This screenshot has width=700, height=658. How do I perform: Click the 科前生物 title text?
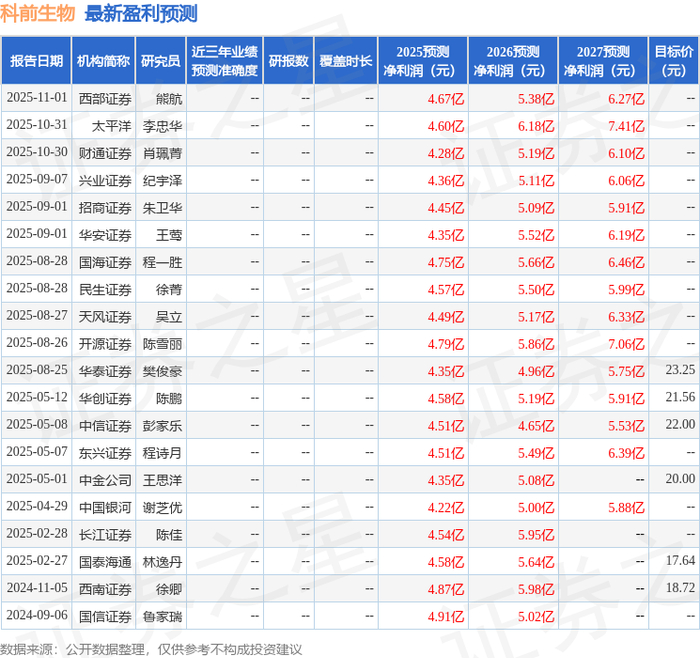(38, 13)
